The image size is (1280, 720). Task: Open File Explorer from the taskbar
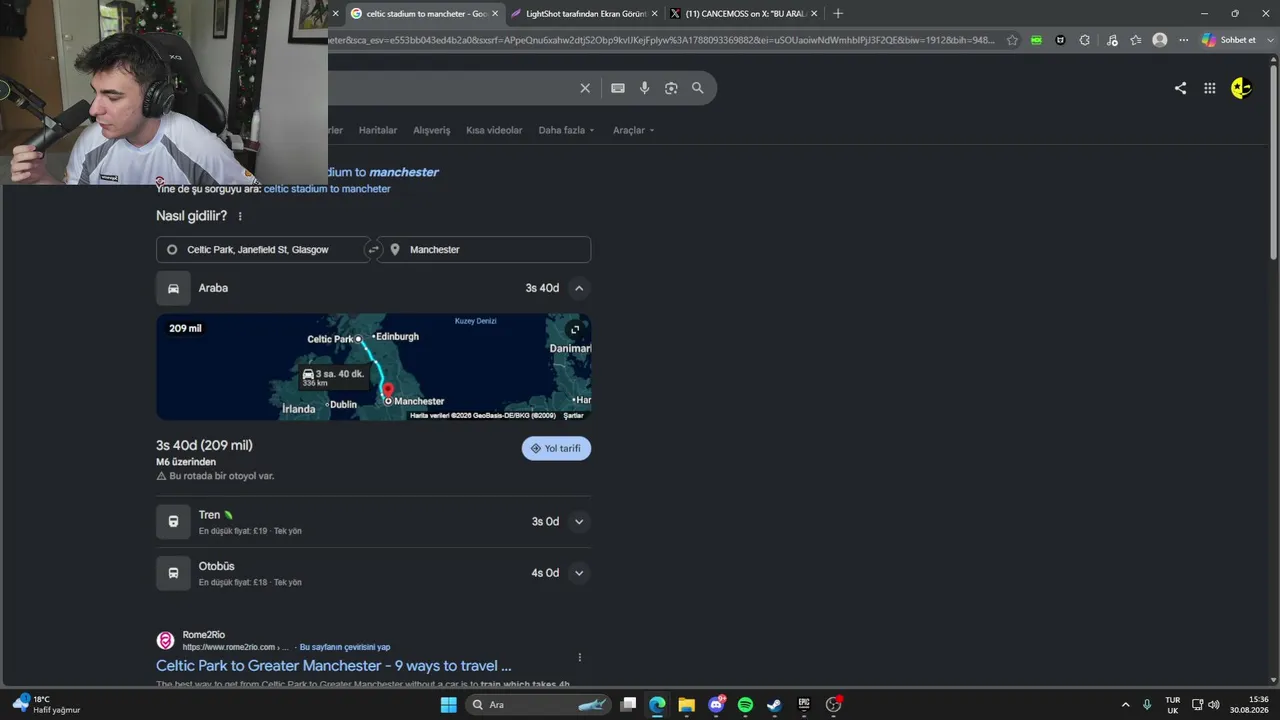tap(686, 705)
